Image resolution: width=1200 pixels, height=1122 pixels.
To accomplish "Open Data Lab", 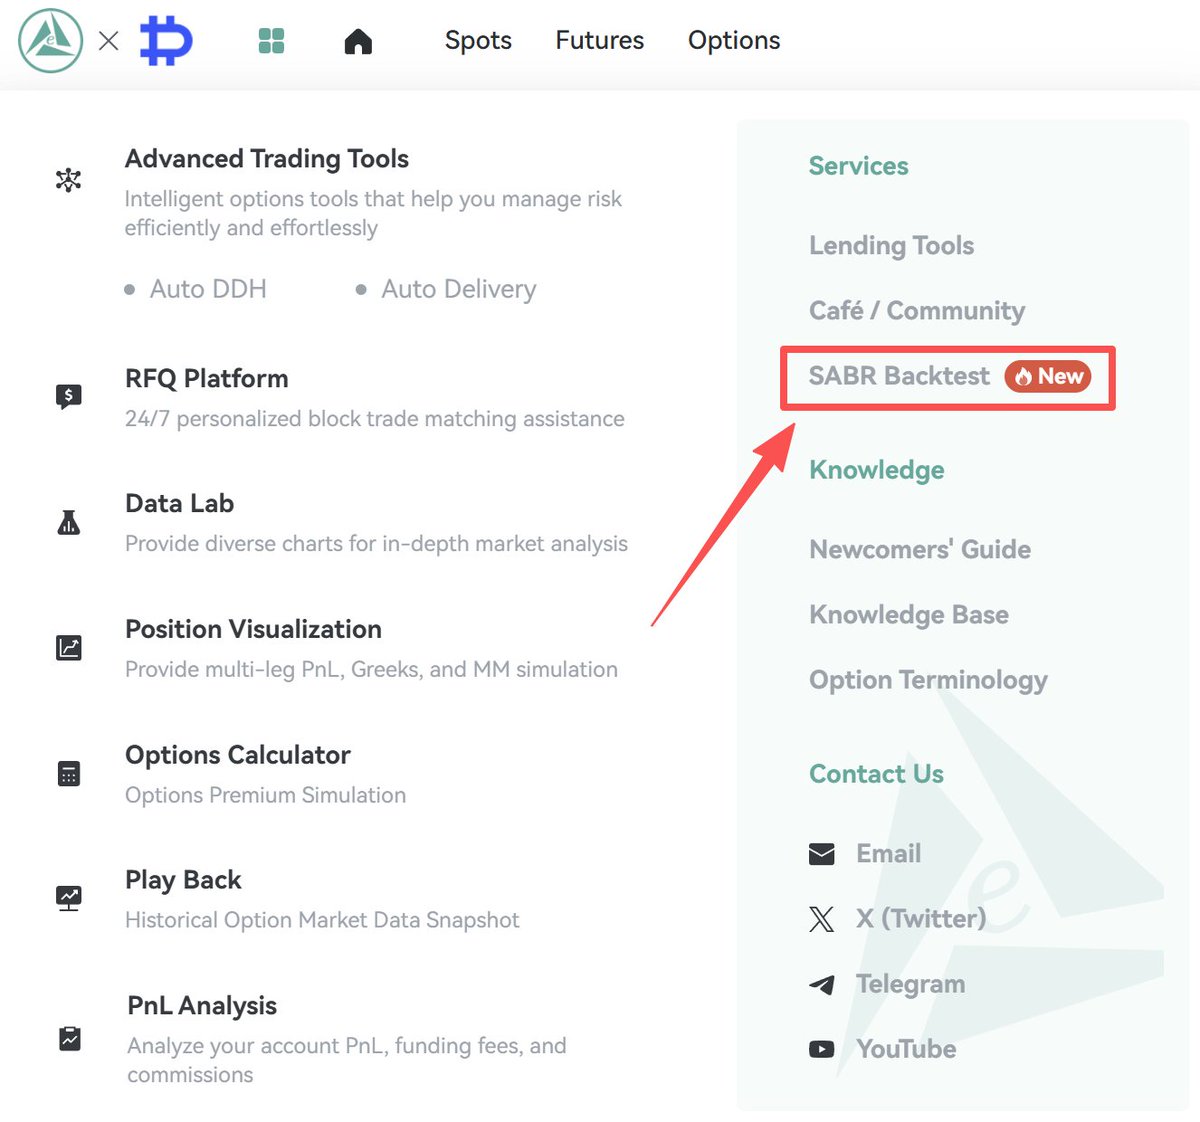I will pyautogui.click(x=180, y=504).
